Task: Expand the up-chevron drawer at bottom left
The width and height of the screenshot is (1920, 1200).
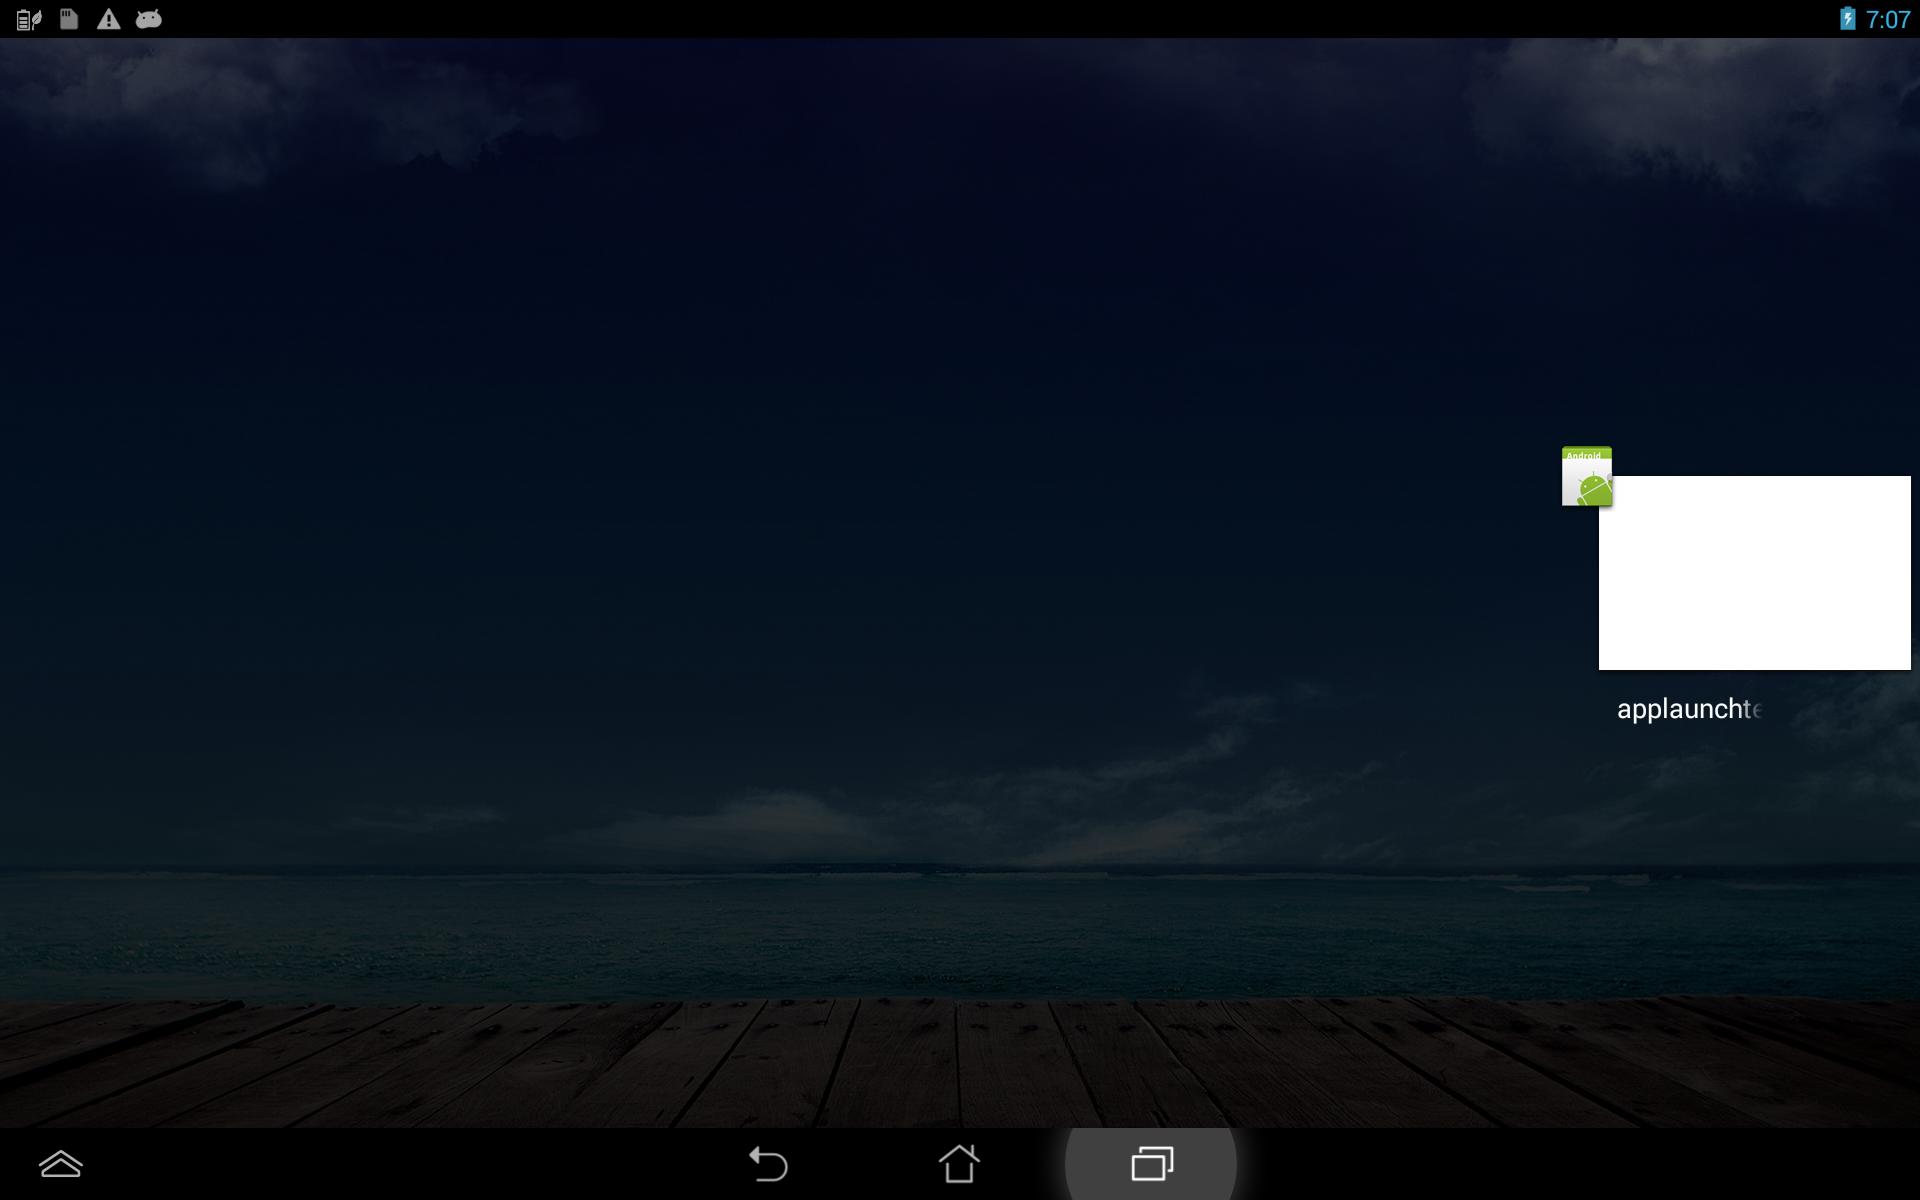Action: [x=60, y=1163]
